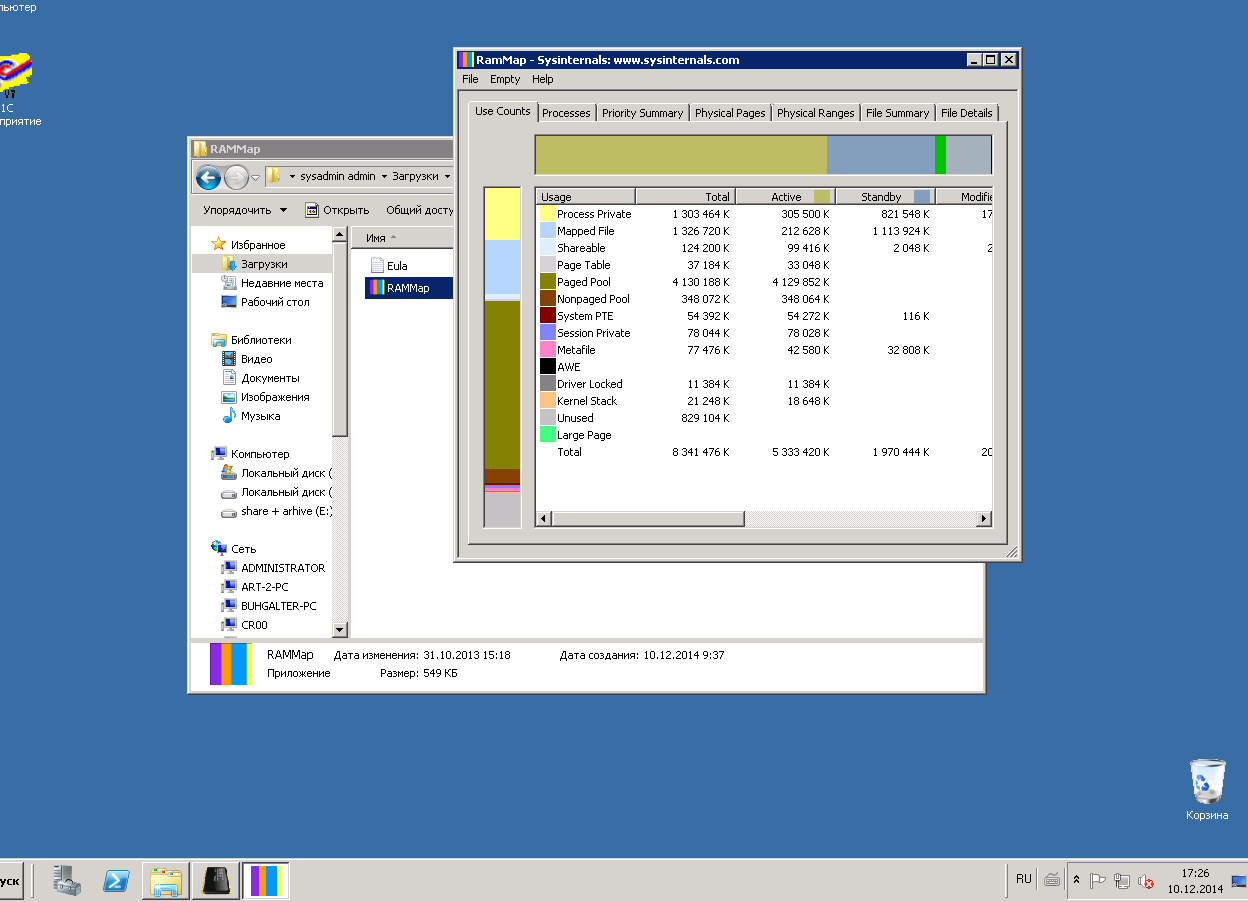This screenshot has height=902, width=1248.
Task: Click the Paged Pool color swatch
Action: click(x=548, y=282)
